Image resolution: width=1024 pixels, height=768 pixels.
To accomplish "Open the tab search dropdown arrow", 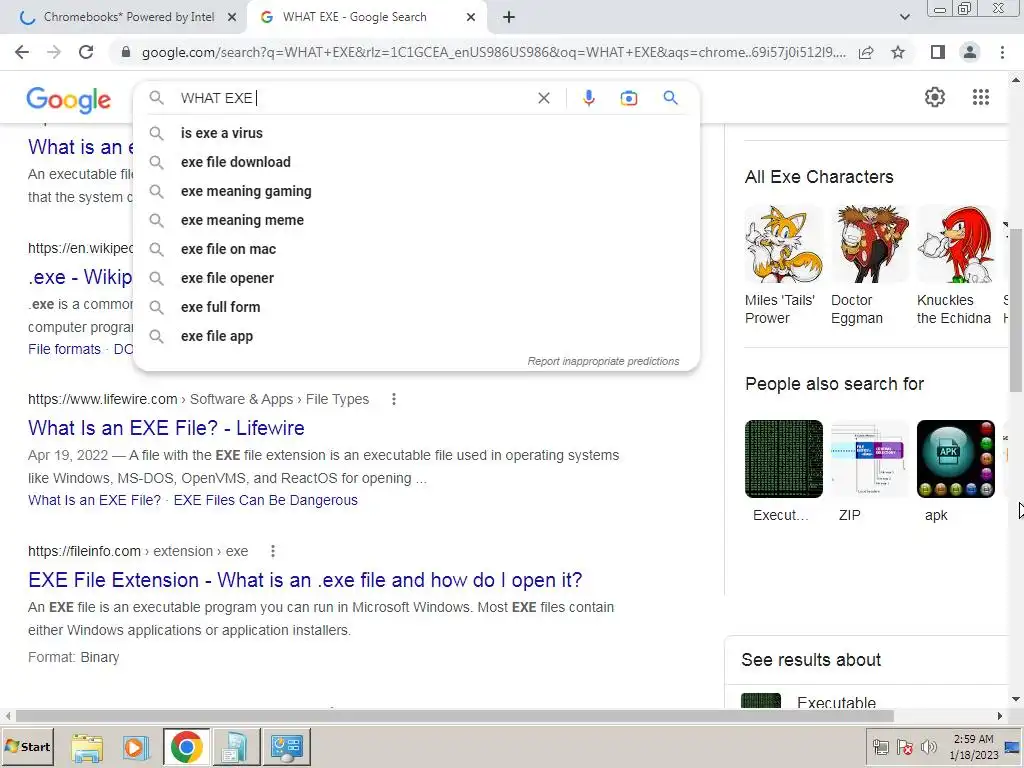I will pyautogui.click(x=904, y=17).
